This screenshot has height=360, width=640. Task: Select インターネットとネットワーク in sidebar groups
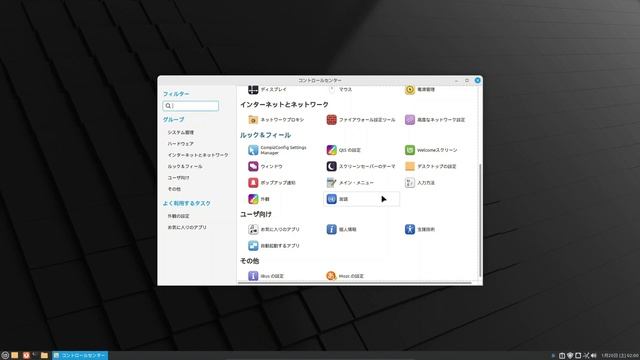[x=198, y=155]
